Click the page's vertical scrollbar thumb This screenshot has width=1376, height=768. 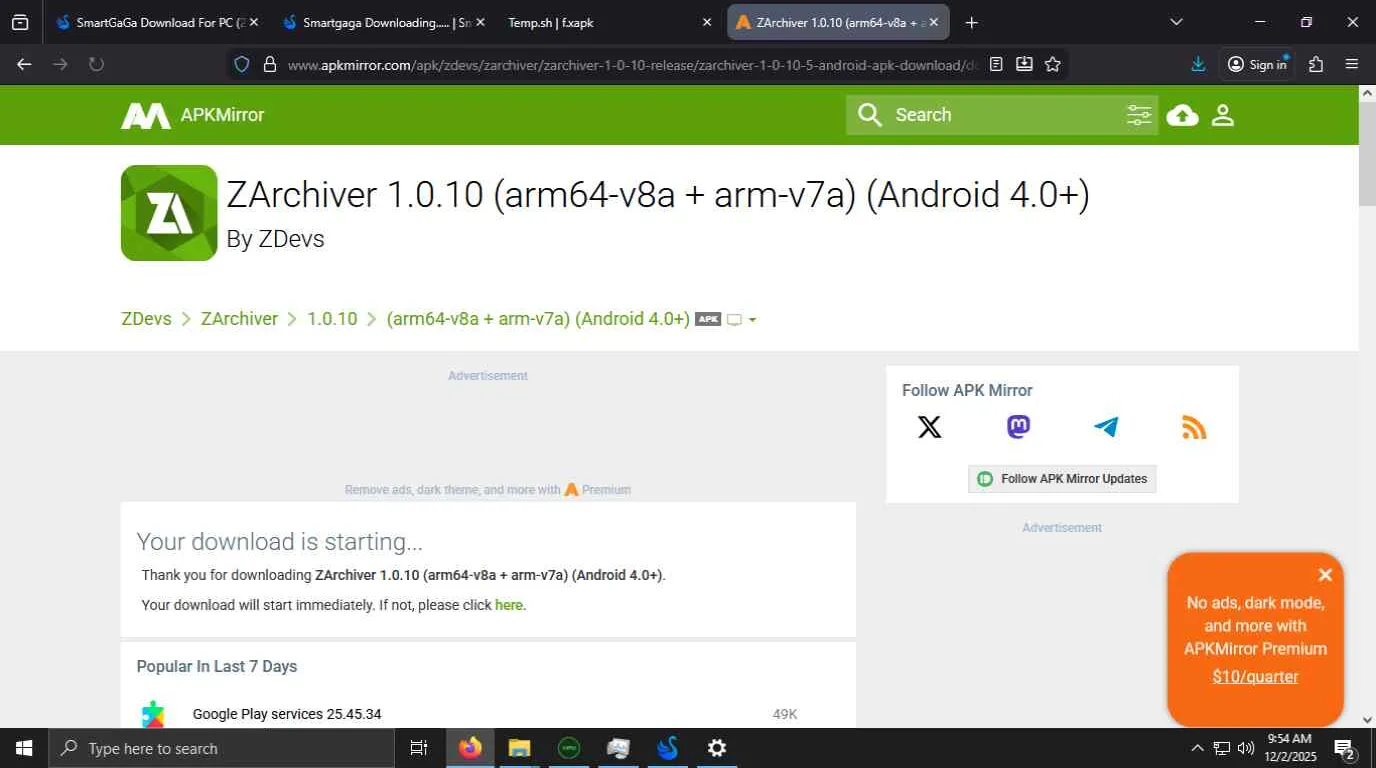coord(1367,152)
